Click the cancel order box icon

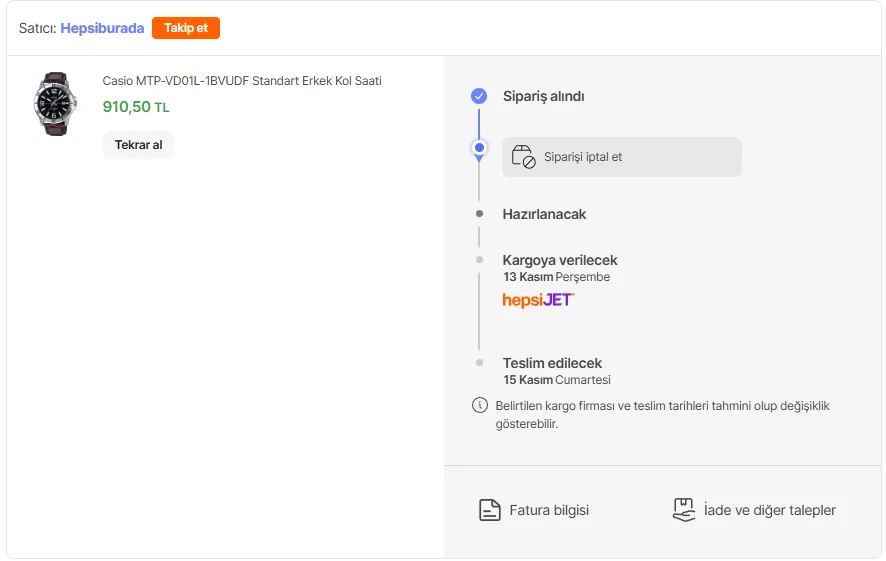pos(523,157)
